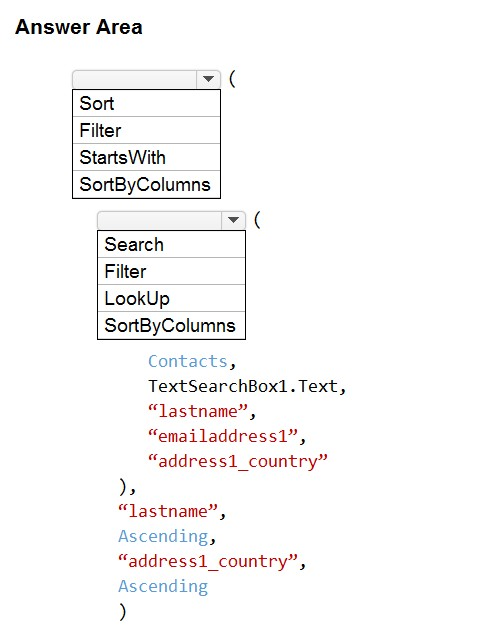Image resolution: width=503 pixels, height=643 pixels.
Task: Choose Filter above the StartsWith option
Action: [146, 130]
